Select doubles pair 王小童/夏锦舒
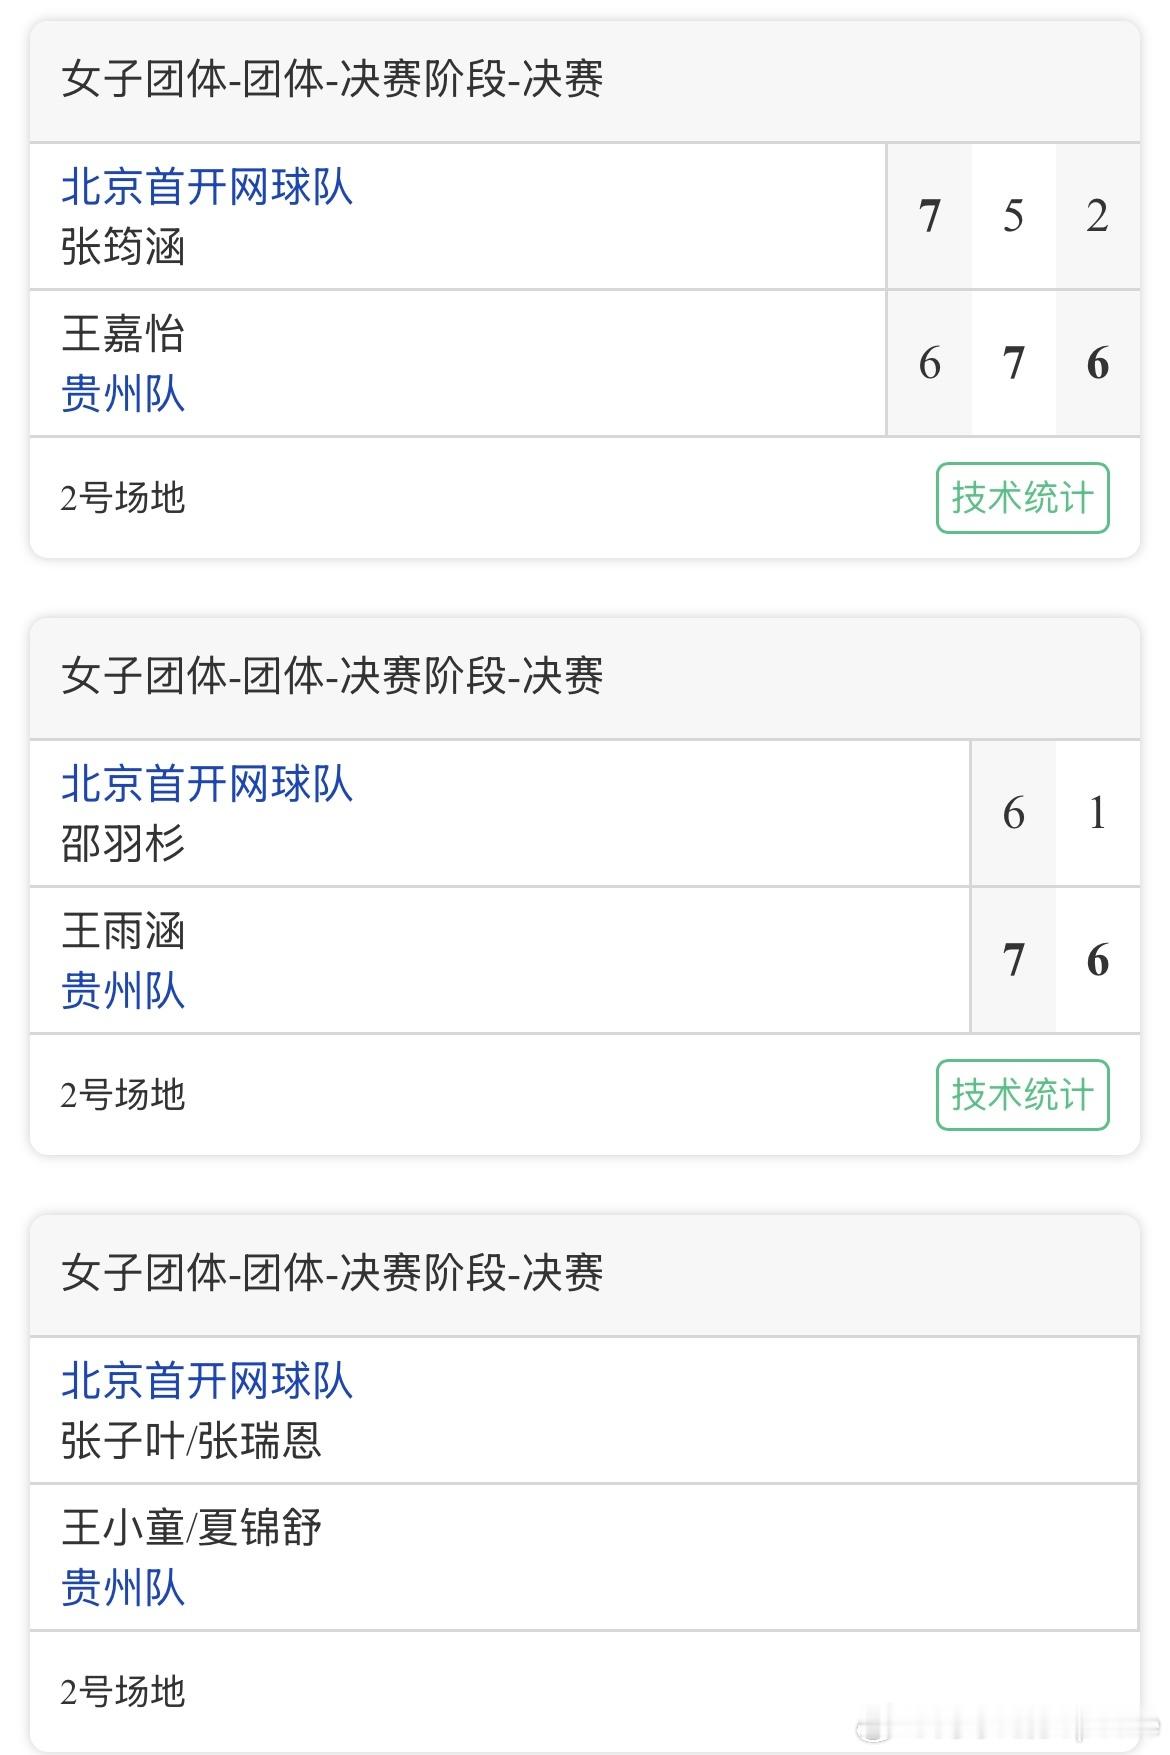This screenshot has height=1755, width=1170. [x=191, y=1528]
